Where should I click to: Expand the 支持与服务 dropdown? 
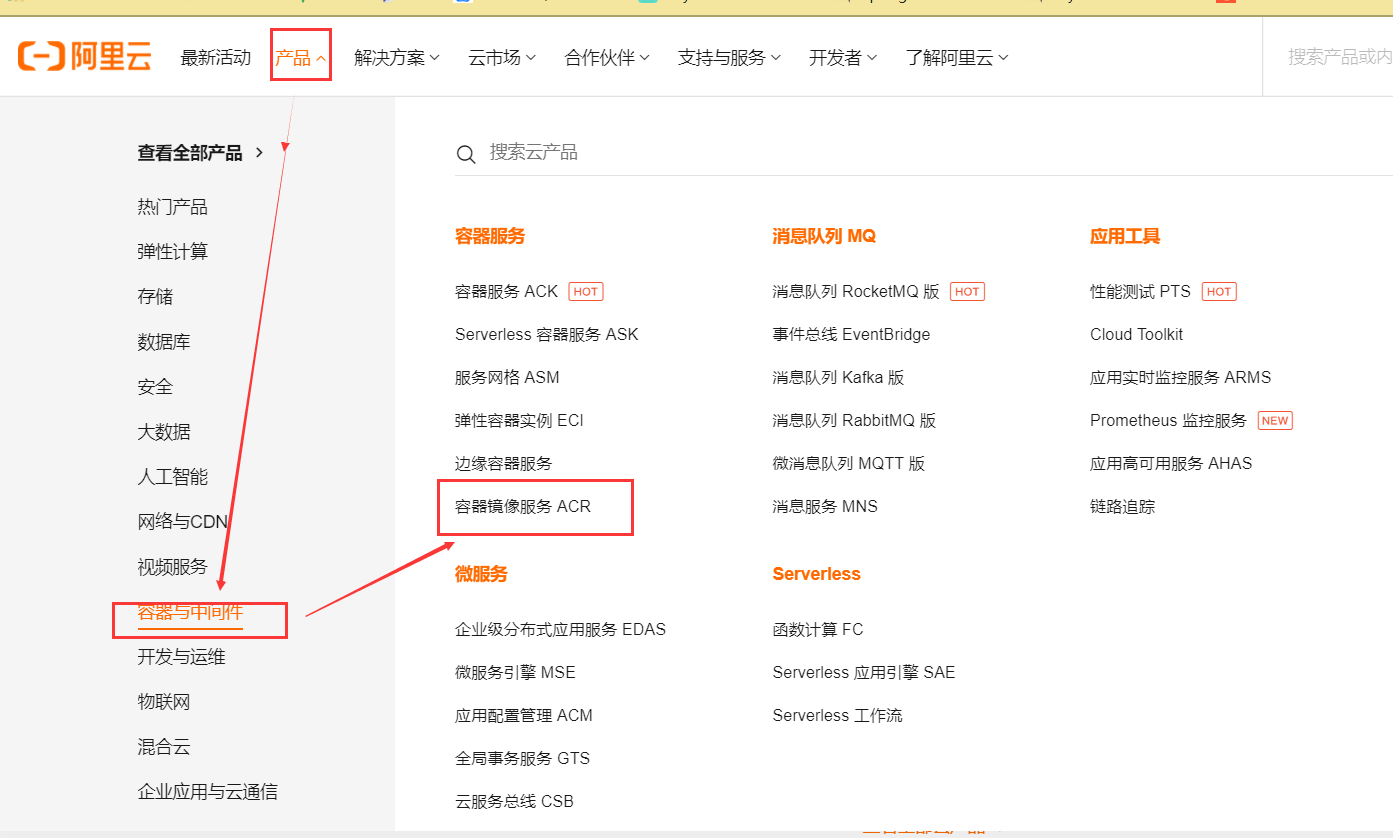point(729,58)
